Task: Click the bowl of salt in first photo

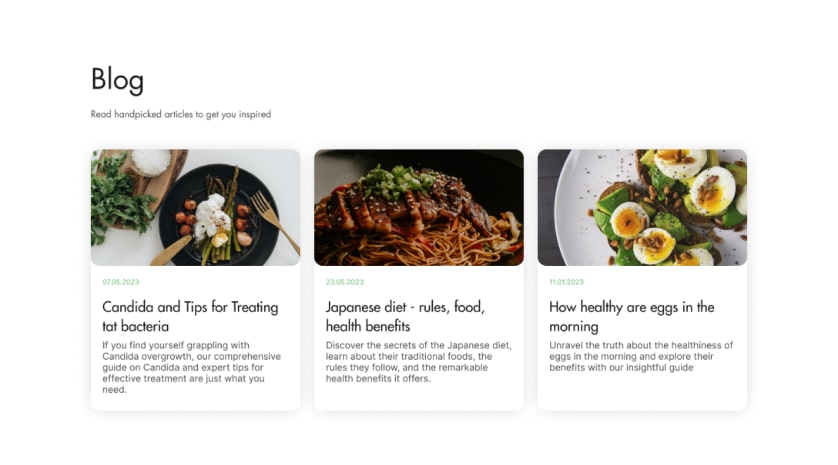Action: (151, 161)
